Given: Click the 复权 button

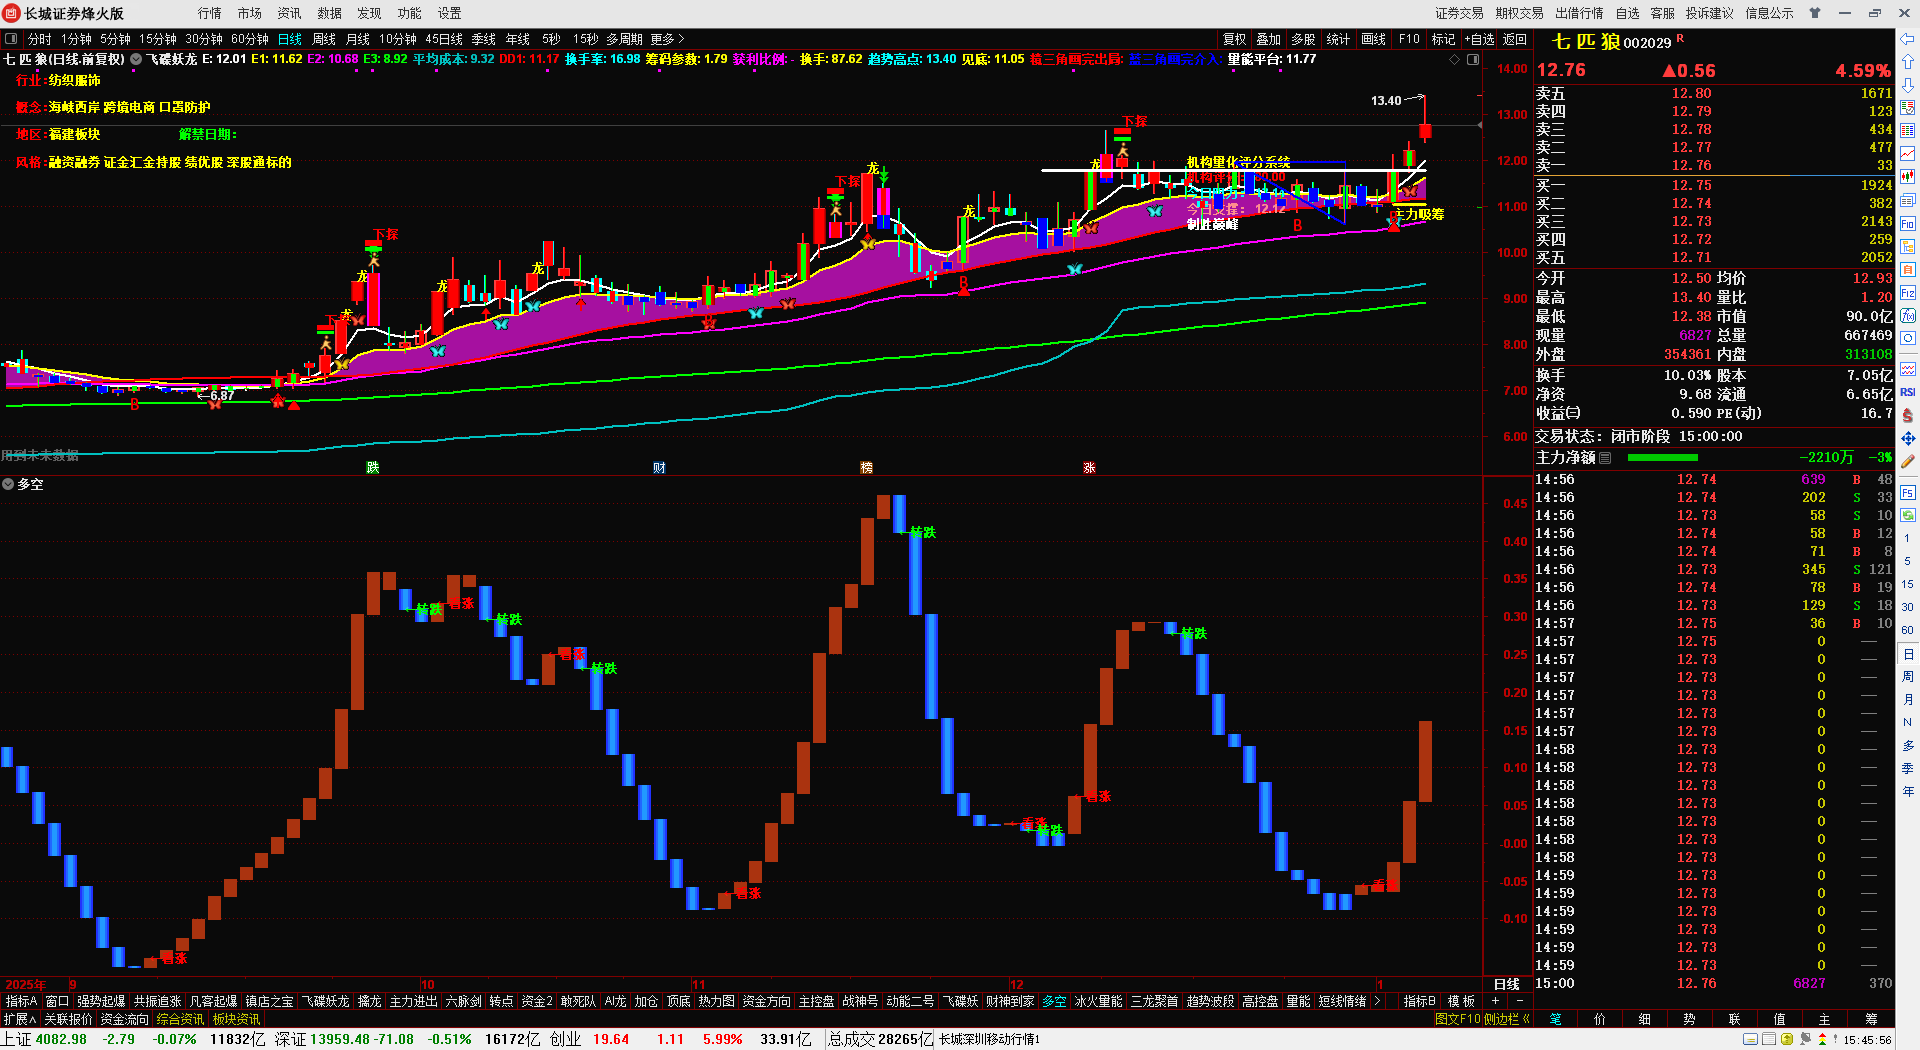Looking at the screenshot, I should pos(1235,39).
